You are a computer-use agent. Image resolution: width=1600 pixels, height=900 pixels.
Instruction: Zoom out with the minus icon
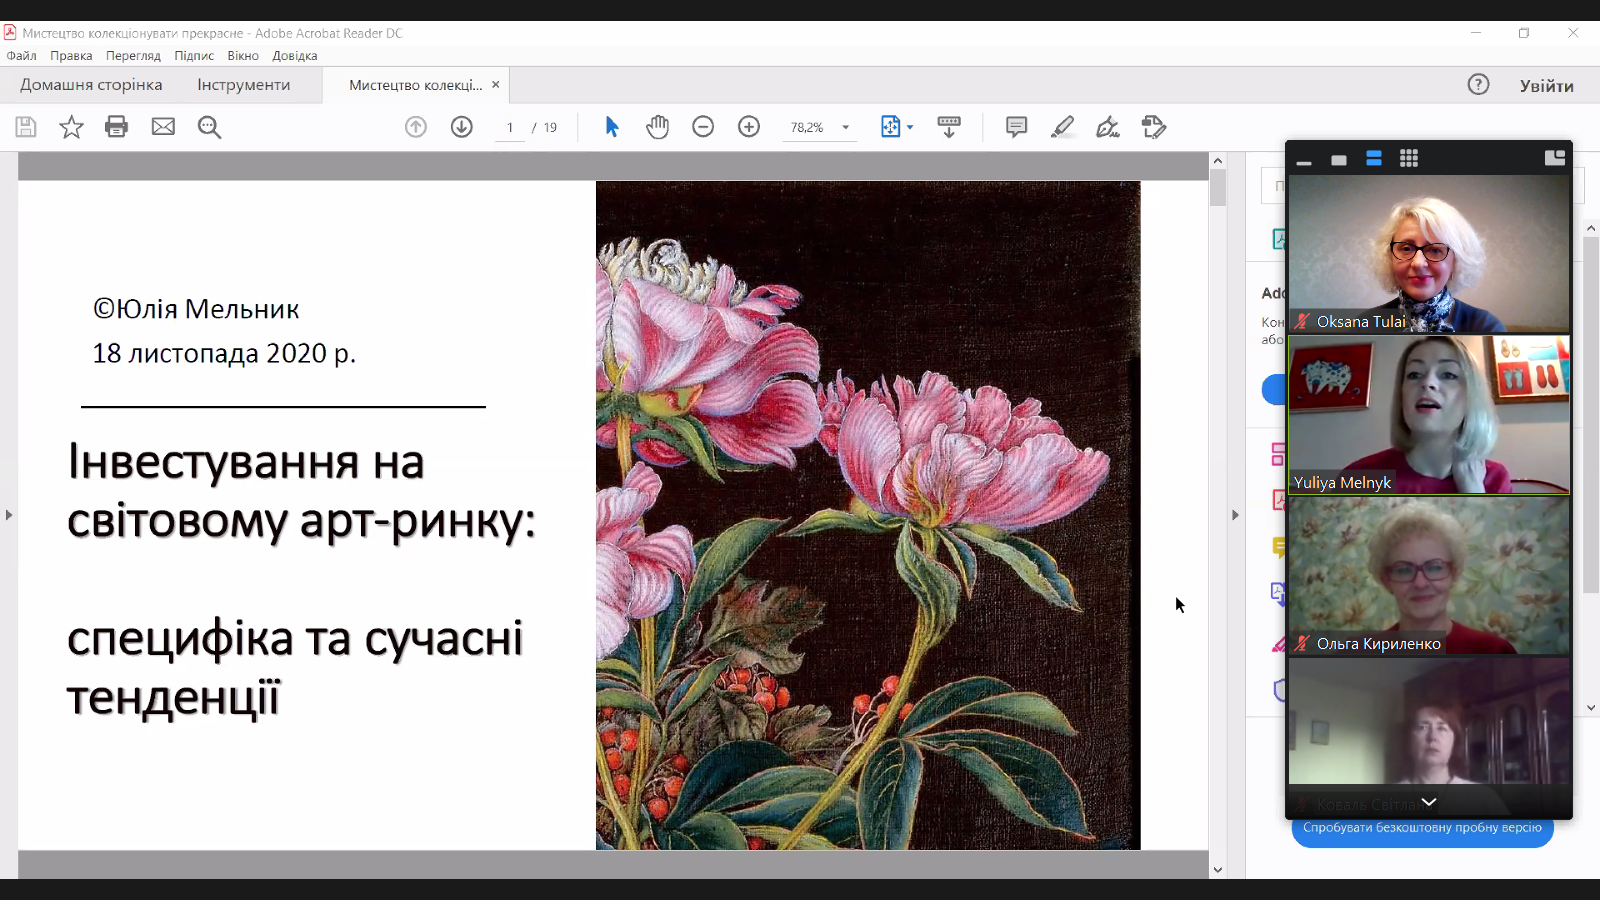[x=703, y=127]
